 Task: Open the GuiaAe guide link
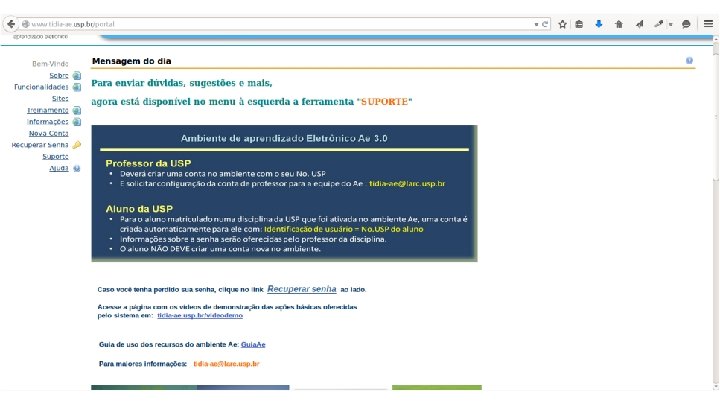tap(253, 344)
